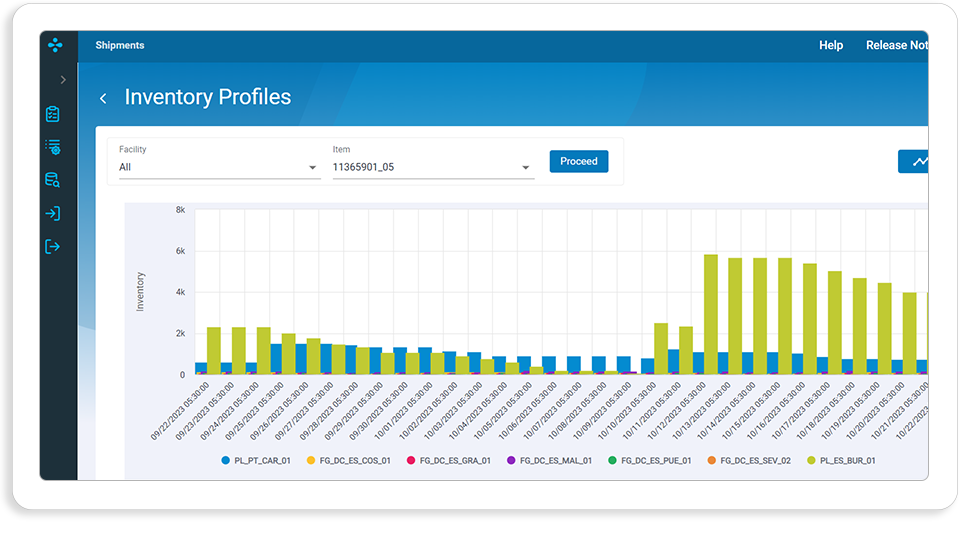The width and height of the screenshot is (960, 540).
Task: Click the Proceed button
Action: click(x=579, y=162)
